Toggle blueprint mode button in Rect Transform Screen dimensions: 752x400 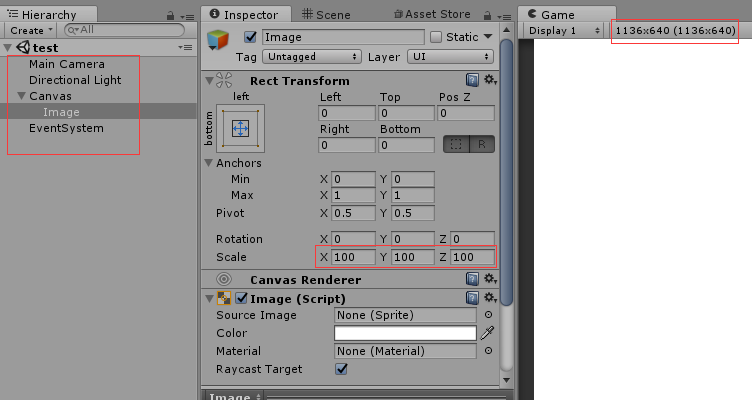pos(456,144)
